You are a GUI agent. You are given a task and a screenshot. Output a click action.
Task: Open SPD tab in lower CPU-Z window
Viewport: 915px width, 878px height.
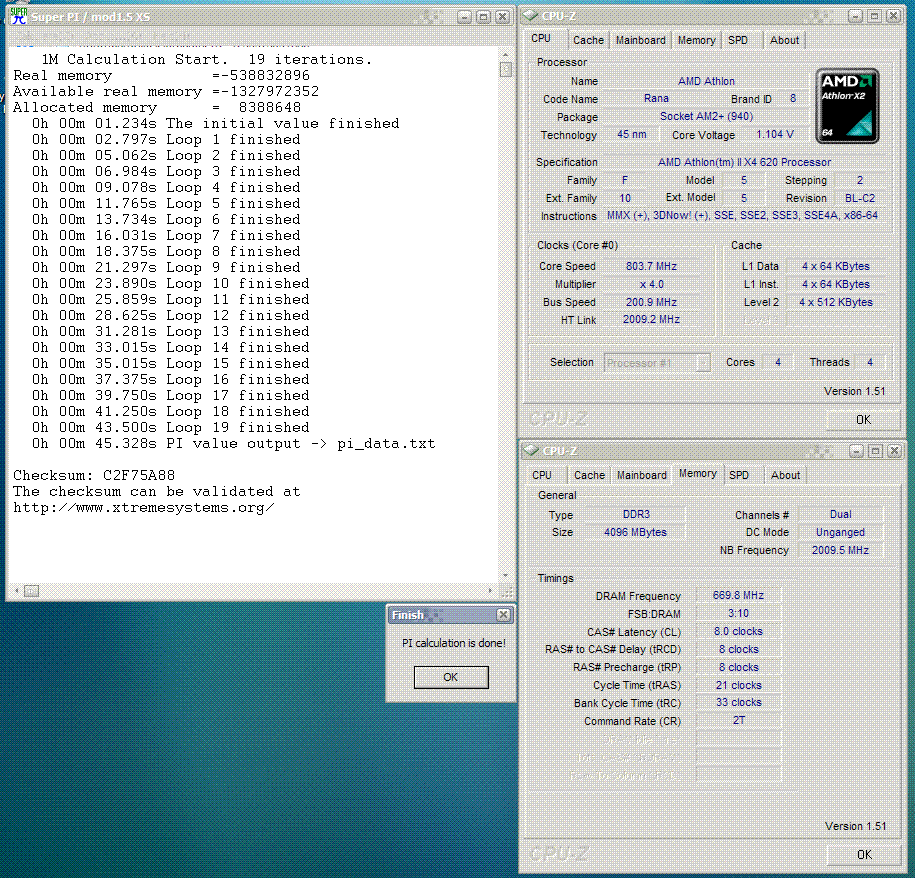coord(738,475)
